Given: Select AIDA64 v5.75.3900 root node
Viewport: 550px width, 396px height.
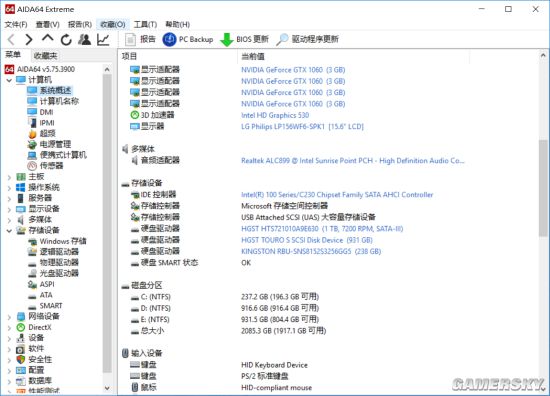Looking at the screenshot, I should 40,69.
